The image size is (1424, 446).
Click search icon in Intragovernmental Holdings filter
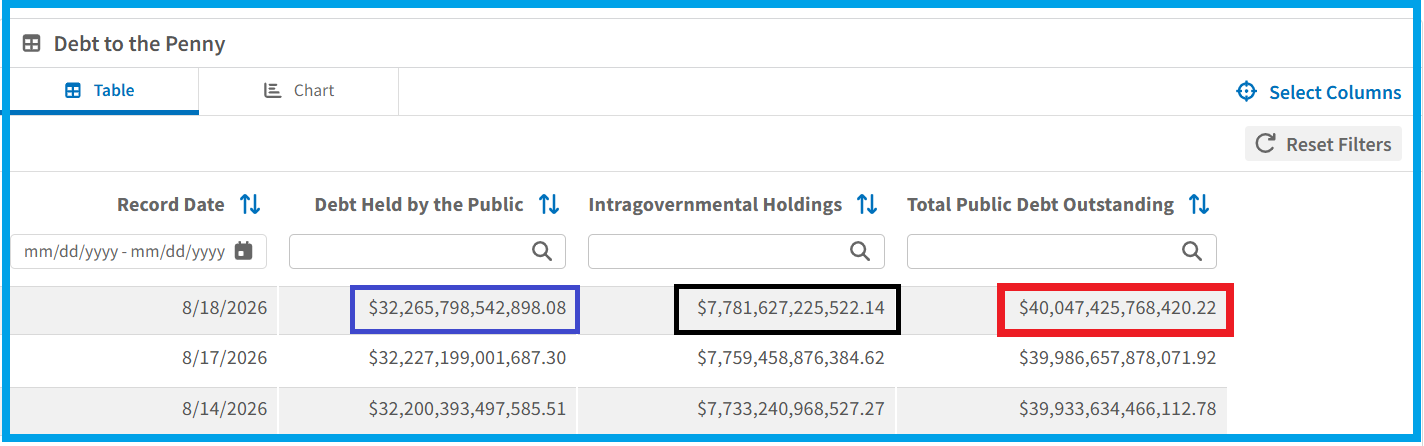860,252
